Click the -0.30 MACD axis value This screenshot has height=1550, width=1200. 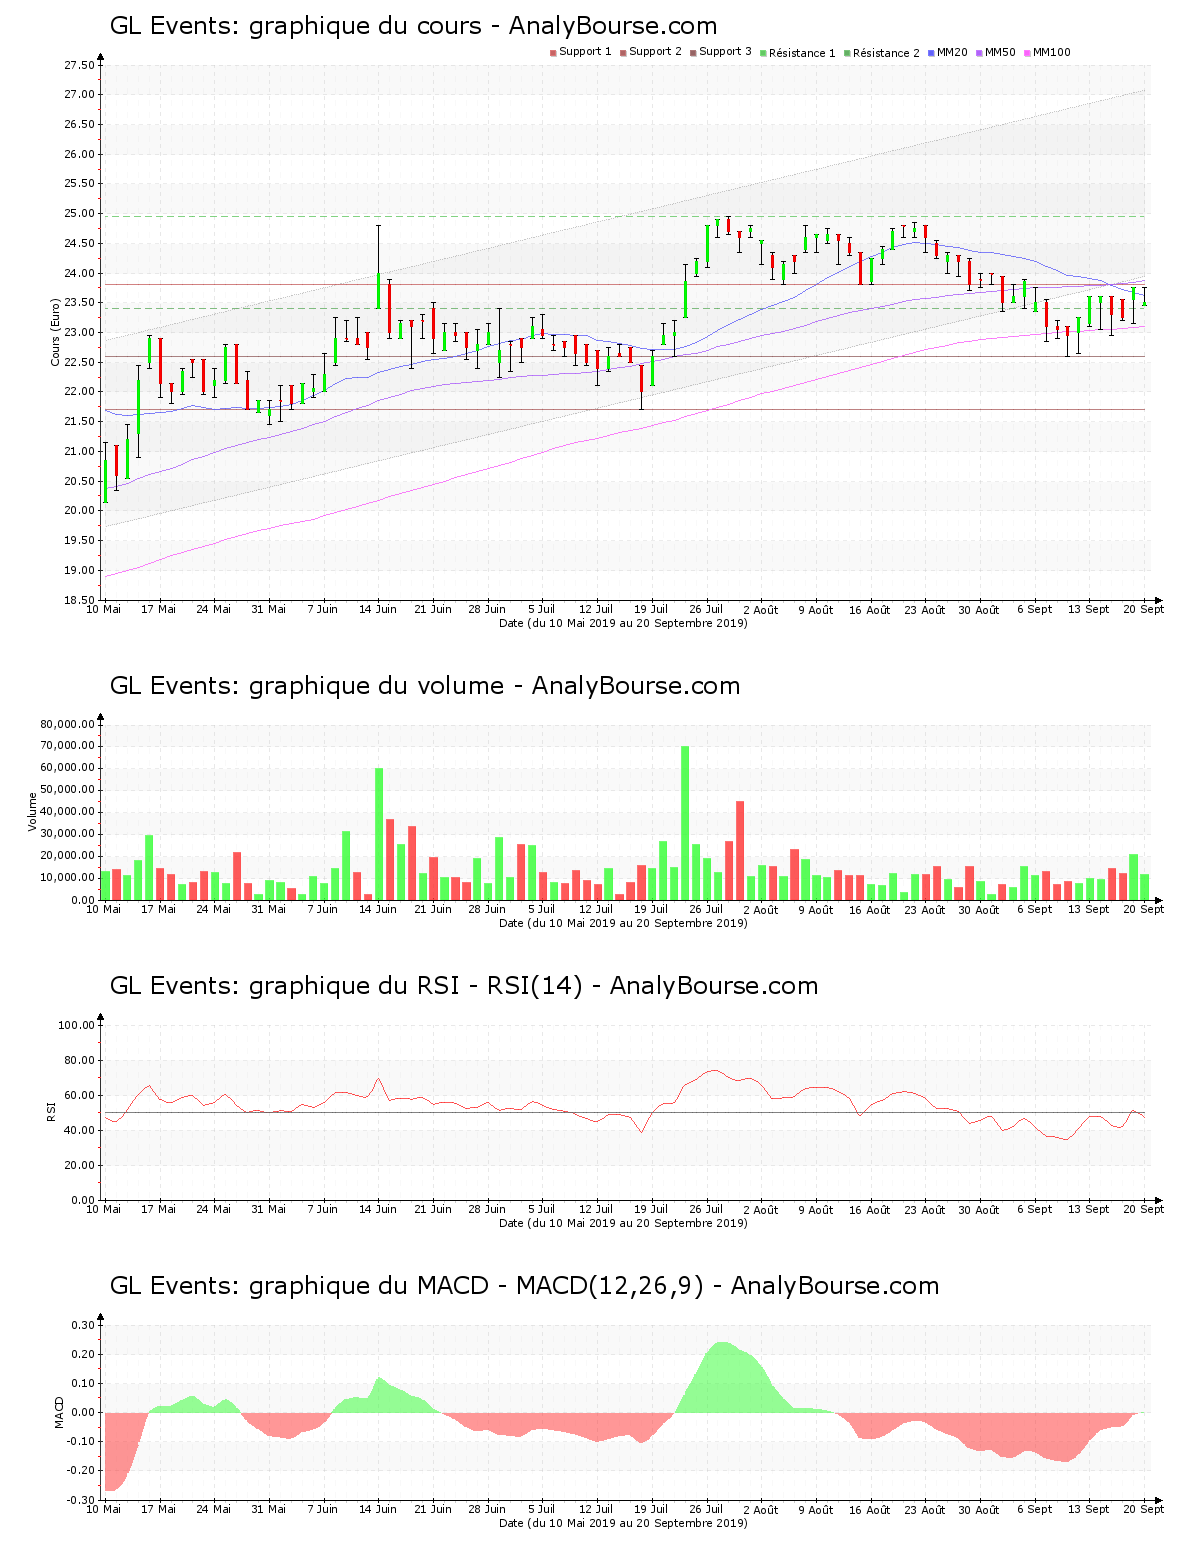(81, 1500)
